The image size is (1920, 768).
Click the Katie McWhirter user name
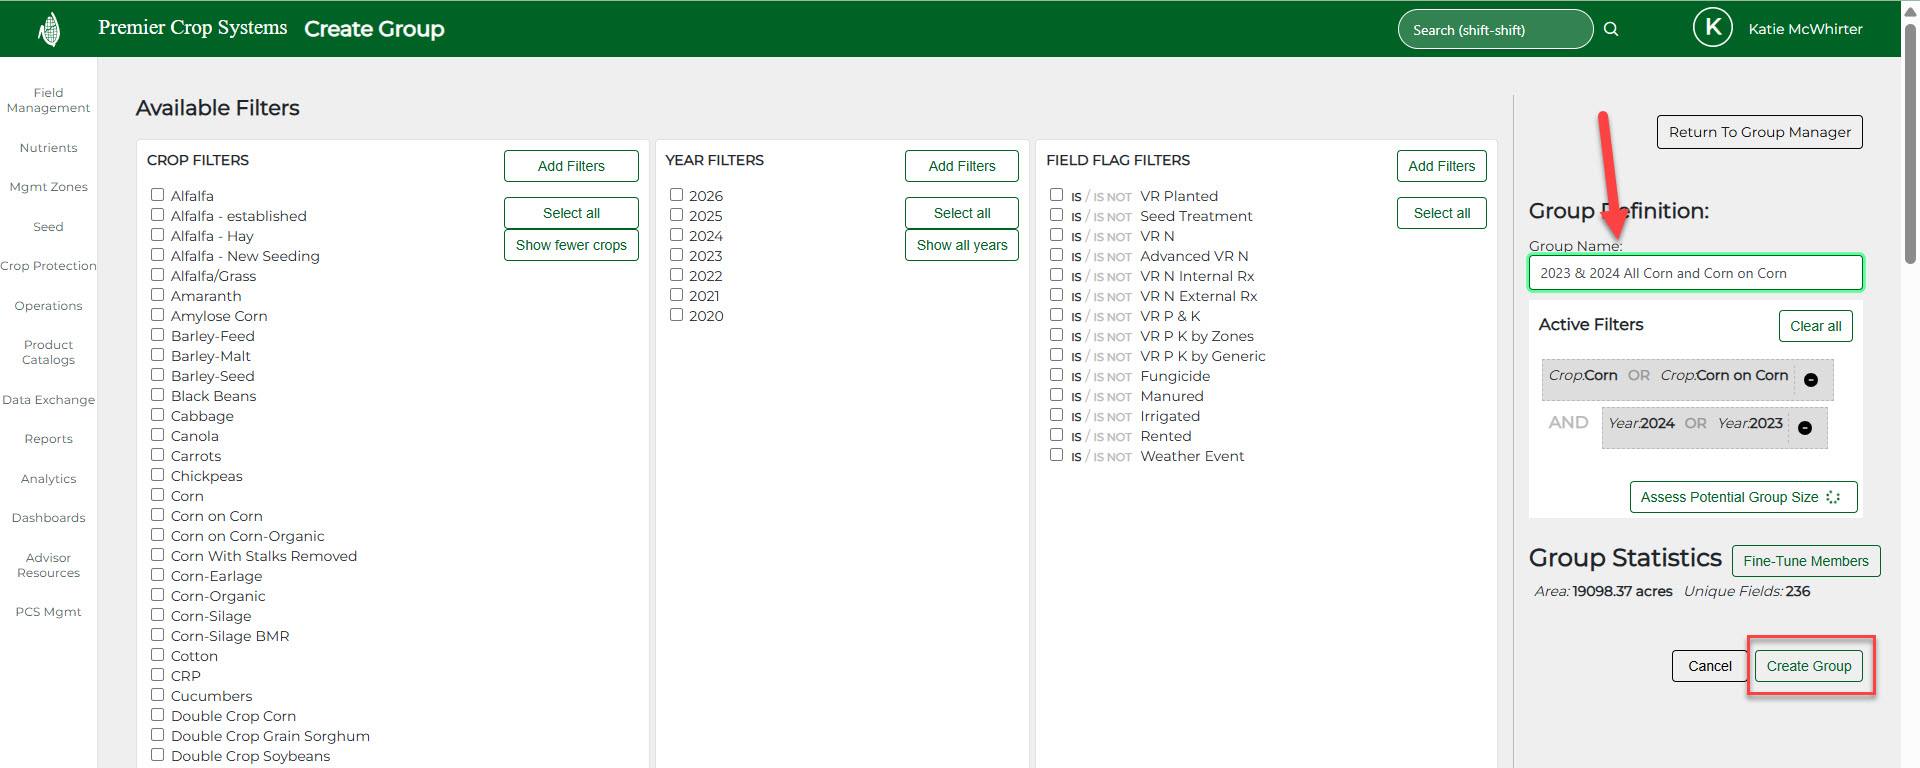[x=1805, y=29]
